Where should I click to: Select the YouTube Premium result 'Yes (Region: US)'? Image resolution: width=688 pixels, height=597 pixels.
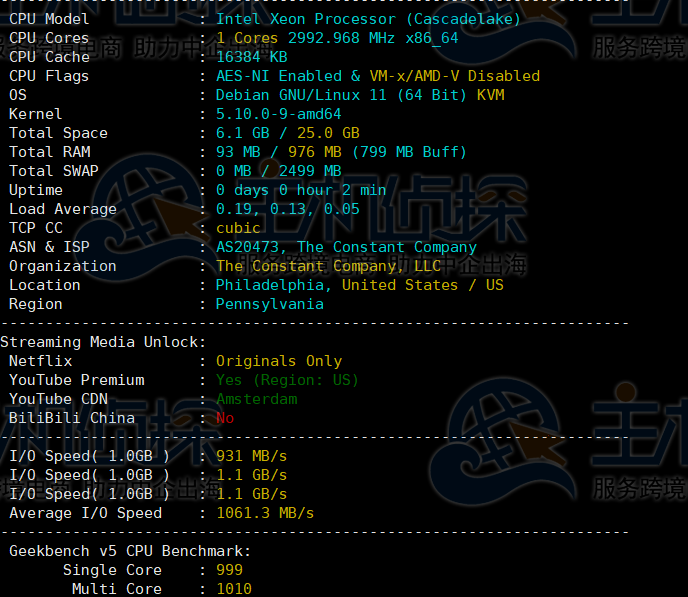click(x=287, y=380)
